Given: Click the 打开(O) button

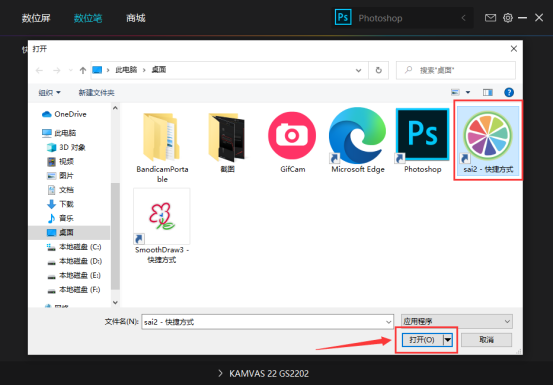Looking at the screenshot, I should click(422, 340).
